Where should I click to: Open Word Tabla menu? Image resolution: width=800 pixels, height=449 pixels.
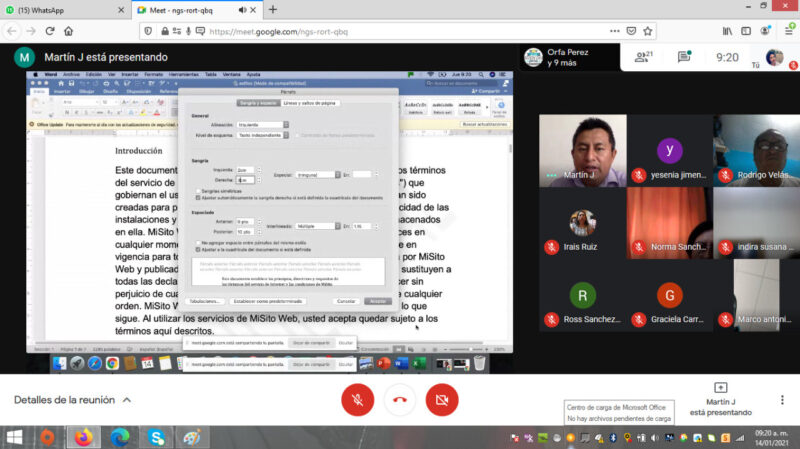pos(211,74)
